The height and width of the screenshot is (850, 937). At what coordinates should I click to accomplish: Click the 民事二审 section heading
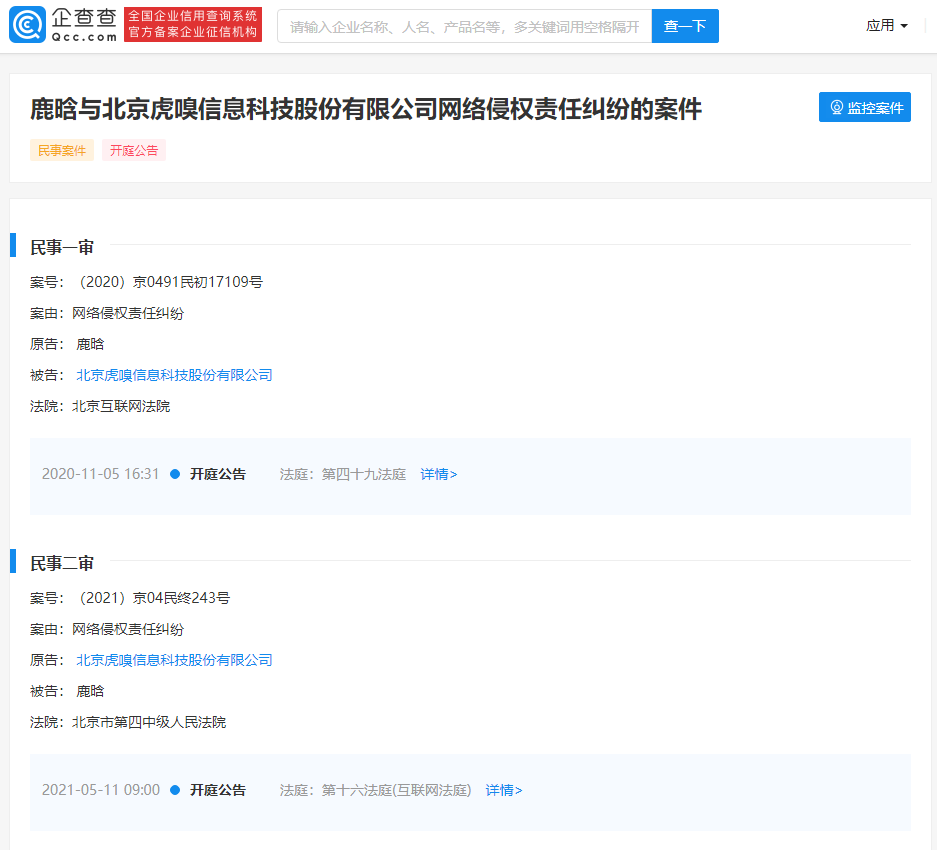pos(62,564)
